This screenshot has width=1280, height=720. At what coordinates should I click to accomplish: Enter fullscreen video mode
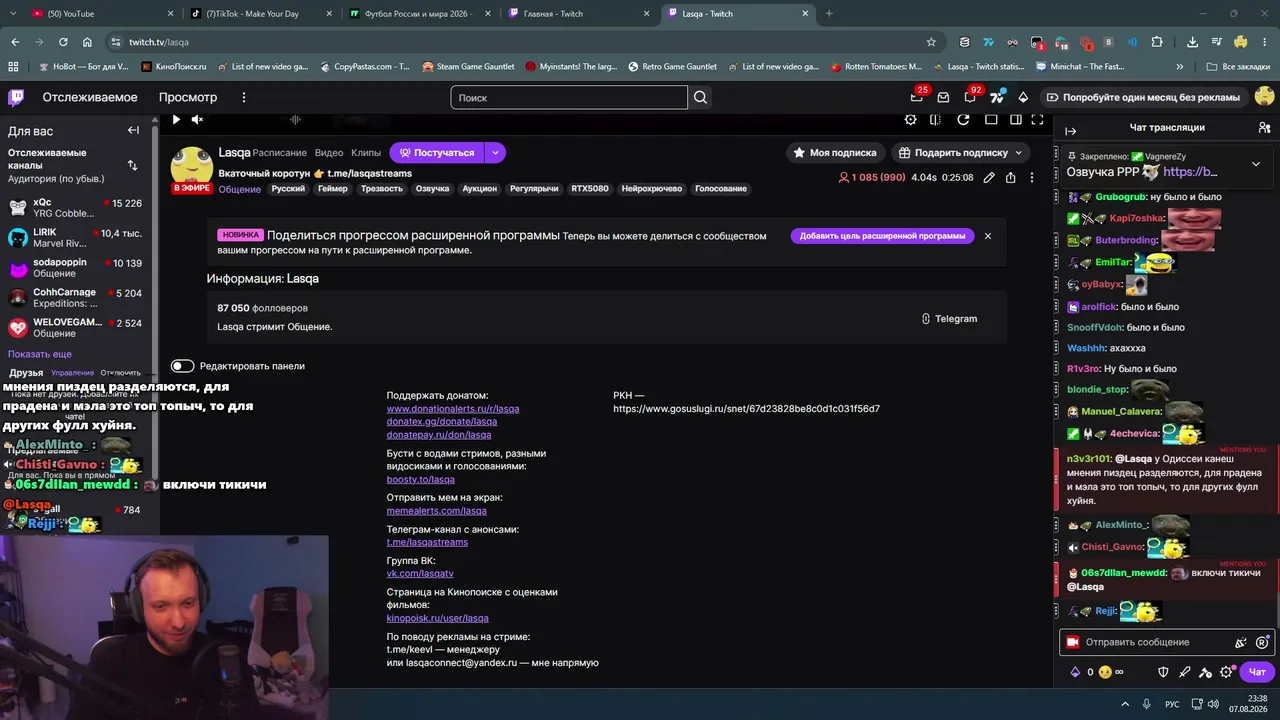(x=1037, y=120)
